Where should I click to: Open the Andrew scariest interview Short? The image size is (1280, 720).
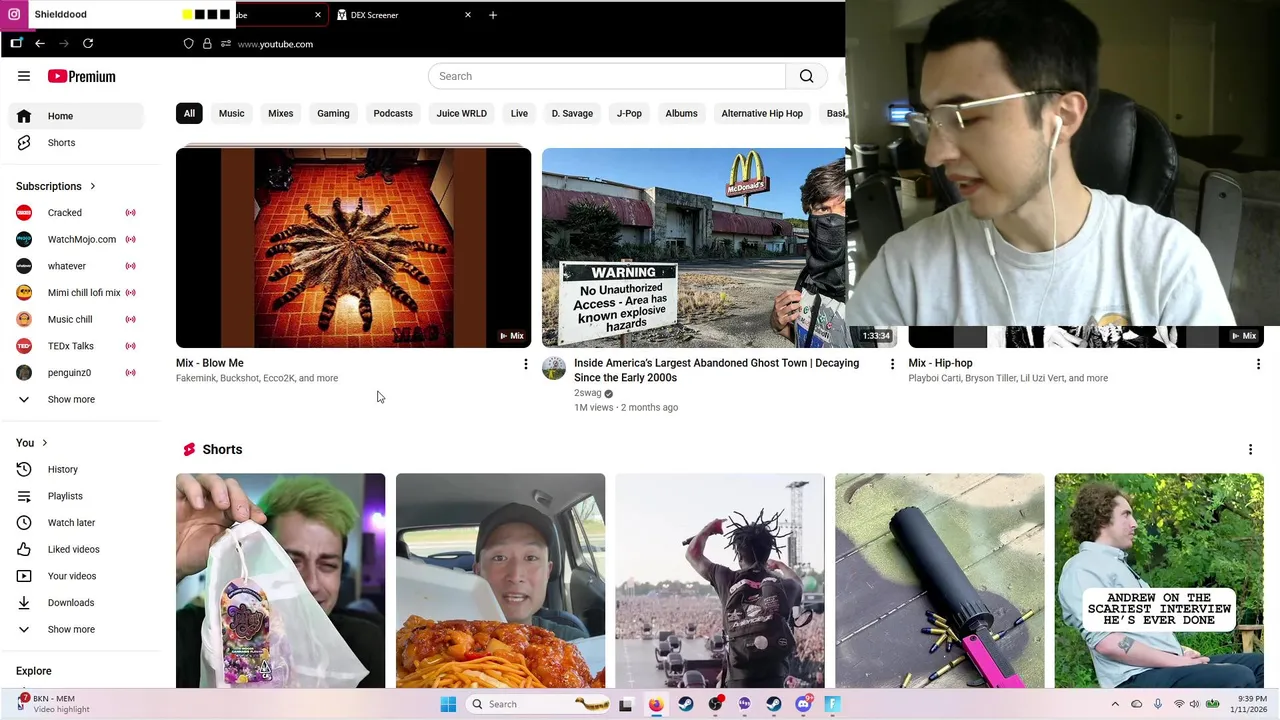pyautogui.click(x=1159, y=581)
